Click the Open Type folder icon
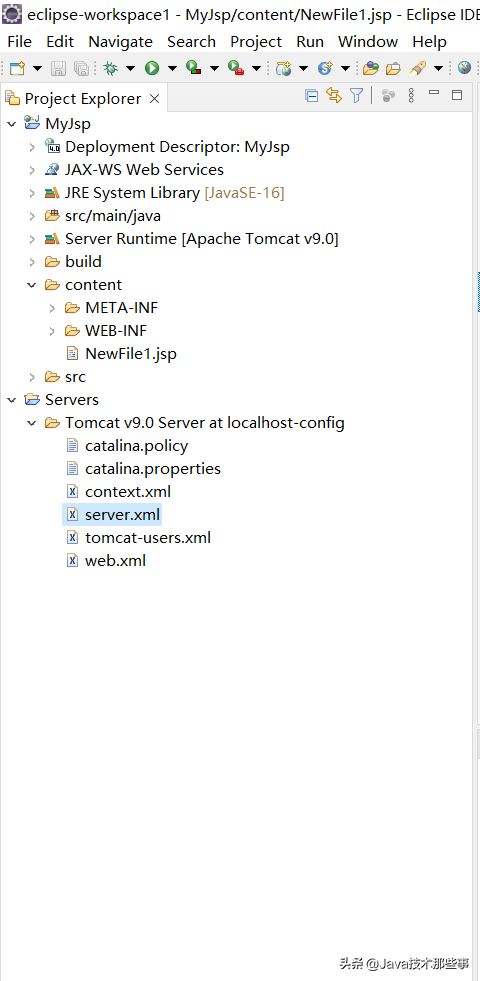480x981 pixels. click(371, 68)
